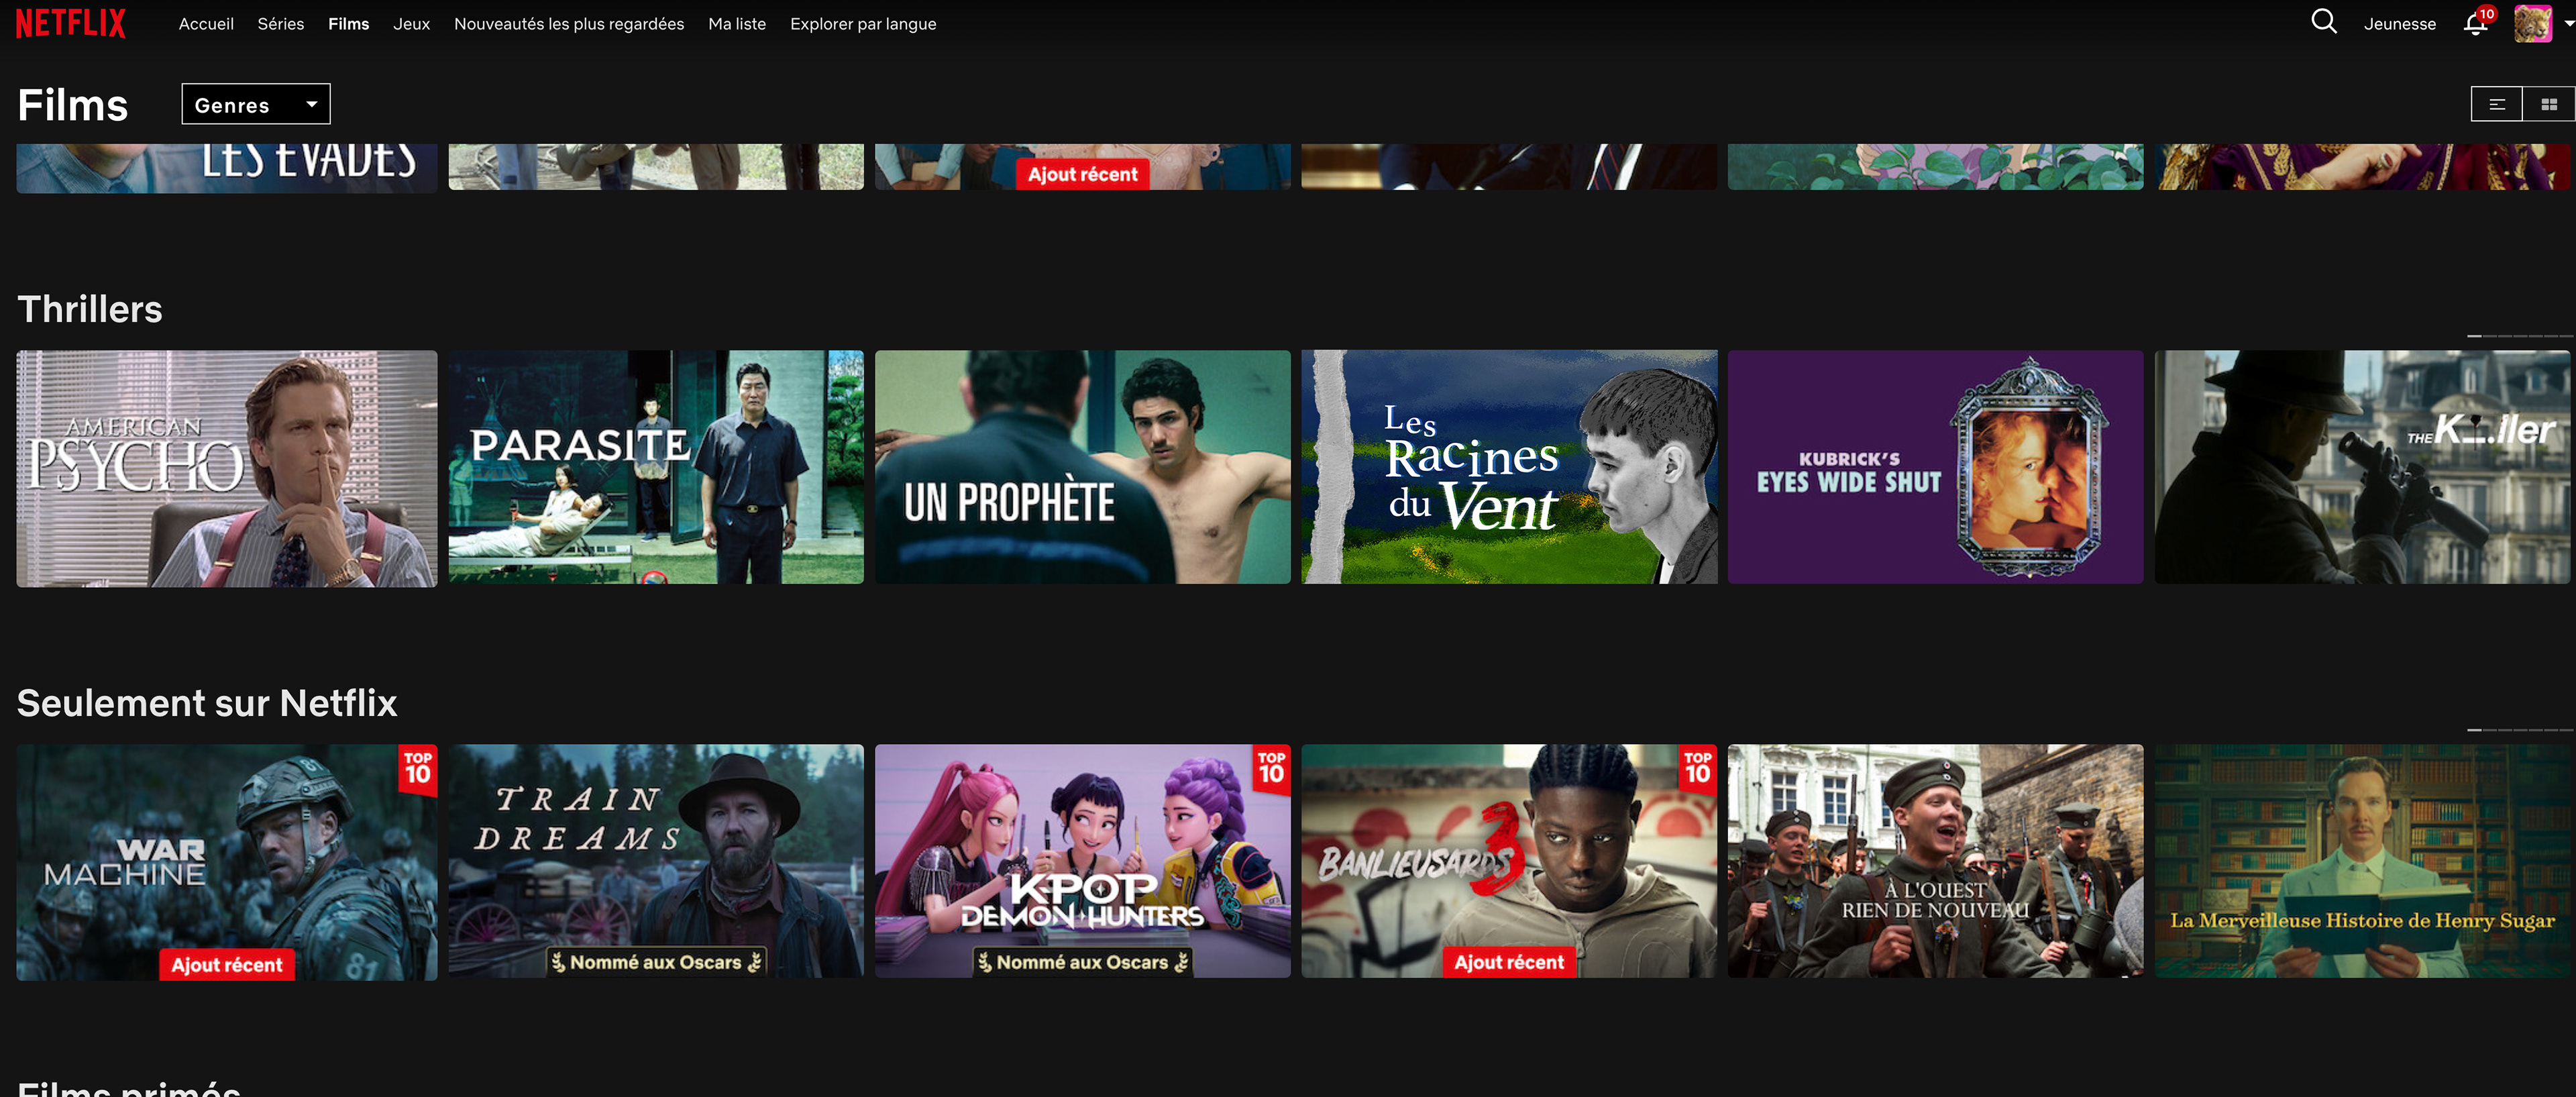Viewport: 2576px width, 1097px height.
Task: Open the search magnifier icon
Action: [x=2323, y=22]
